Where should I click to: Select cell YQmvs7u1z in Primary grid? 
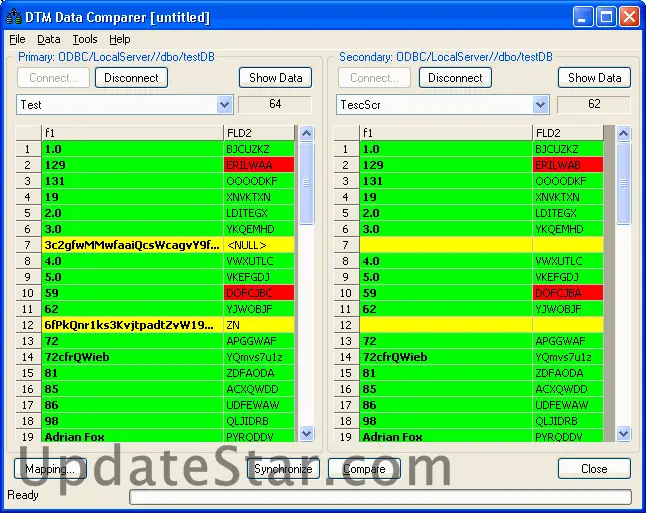point(259,357)
